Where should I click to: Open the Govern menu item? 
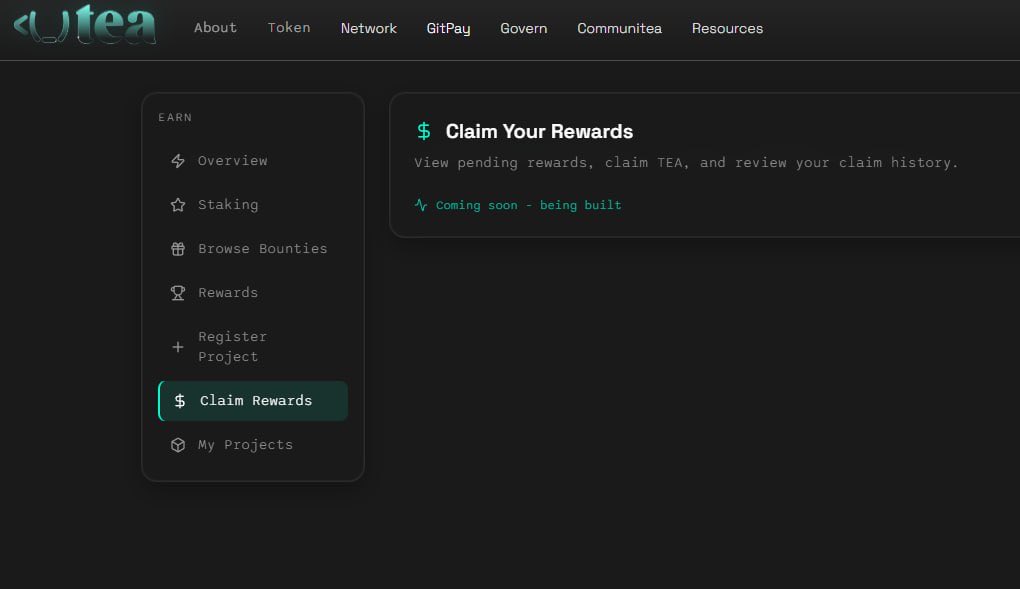pyautogui.click(x=524, y=29)
